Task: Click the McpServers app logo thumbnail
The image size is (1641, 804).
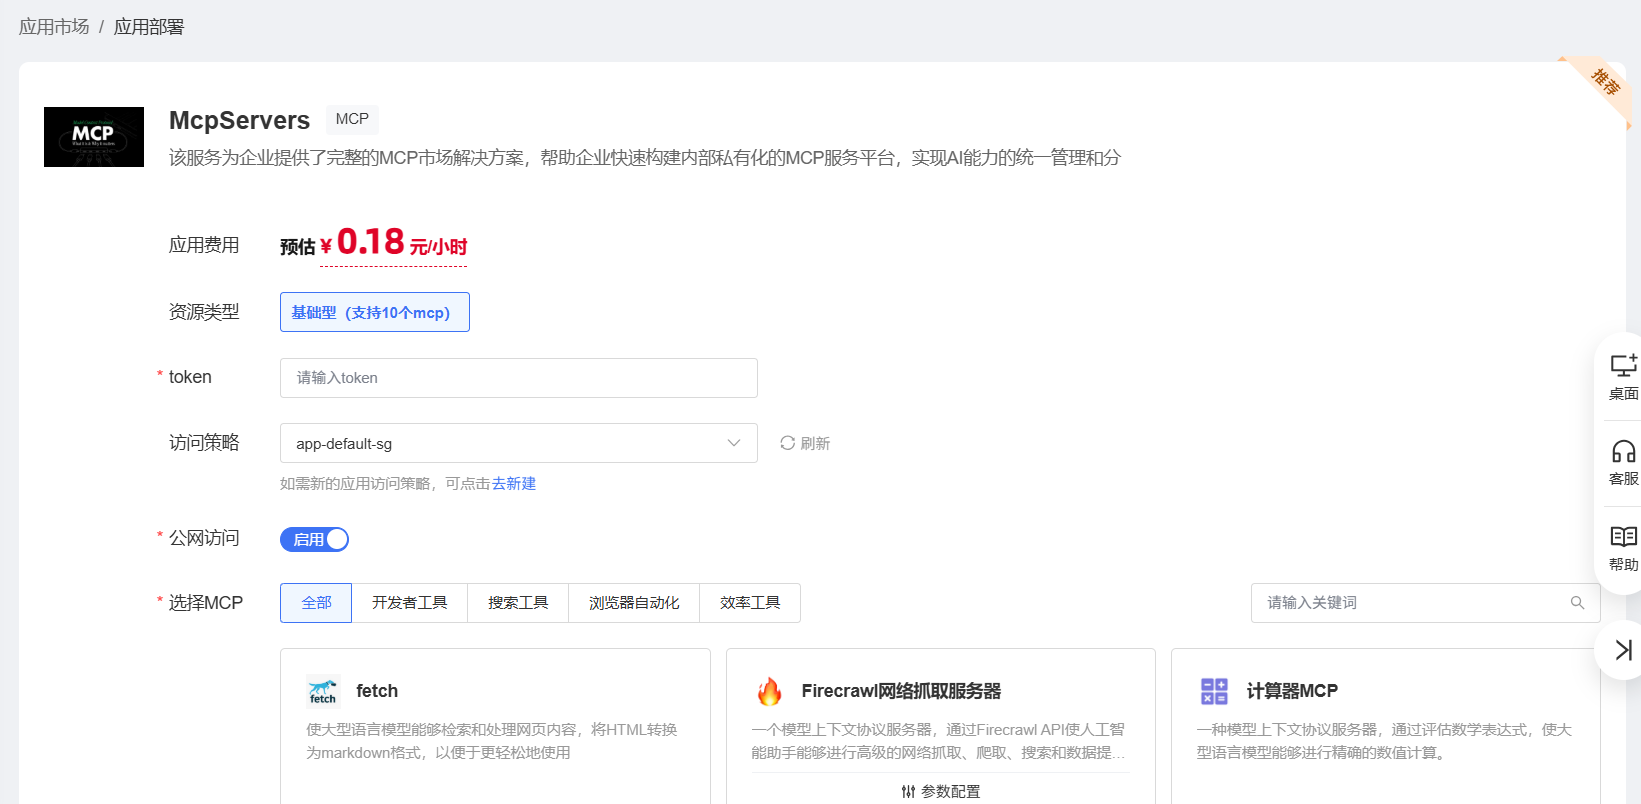Action: (94, 137)
